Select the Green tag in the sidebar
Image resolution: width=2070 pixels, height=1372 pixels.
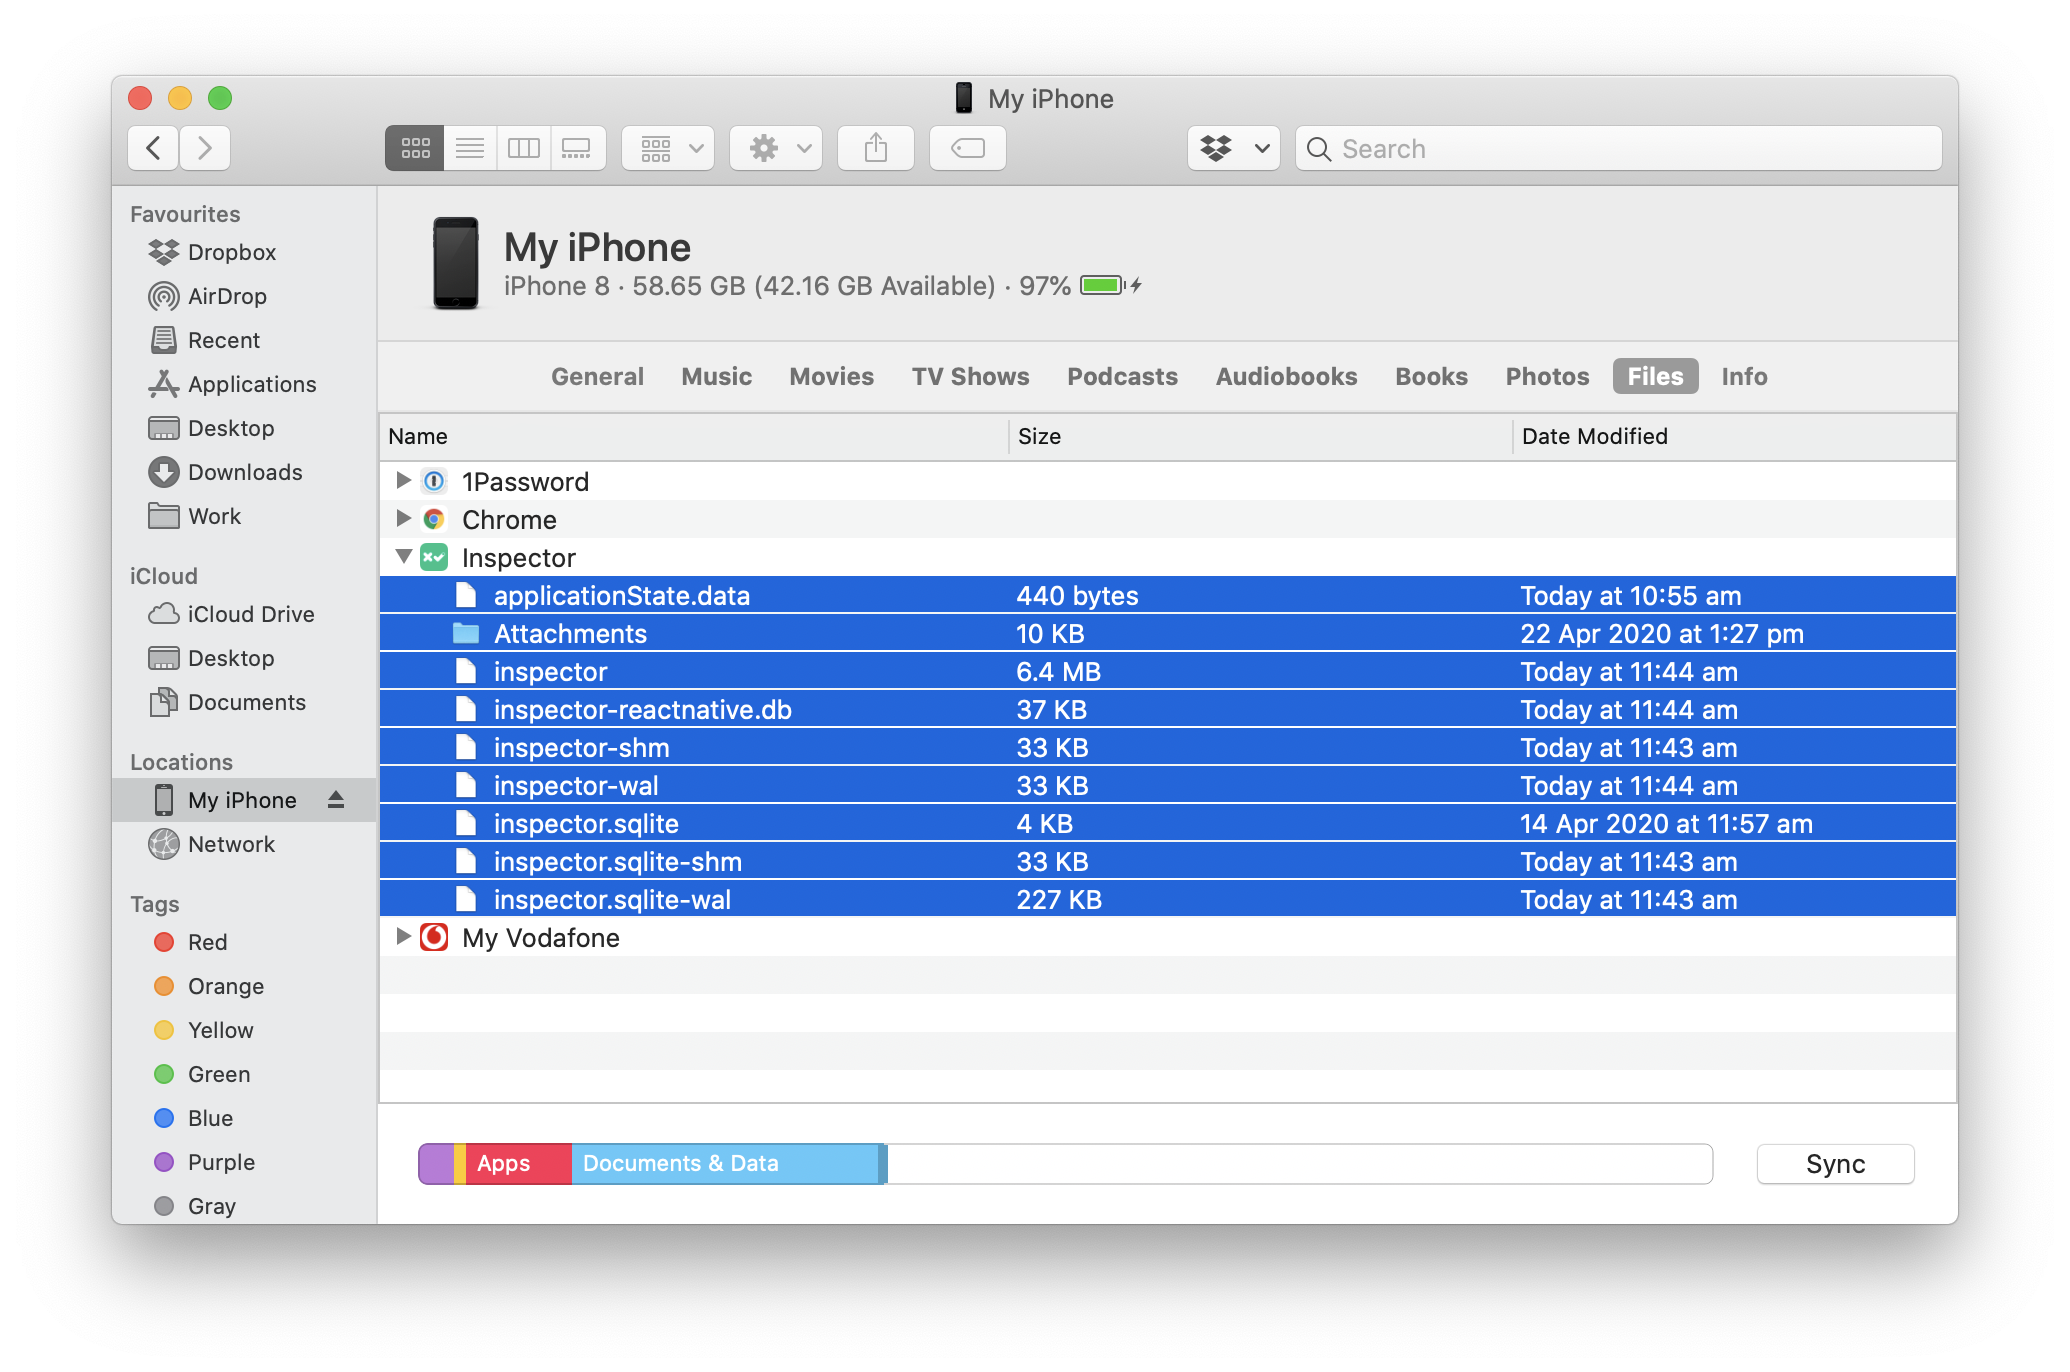tap(218, 1074)
